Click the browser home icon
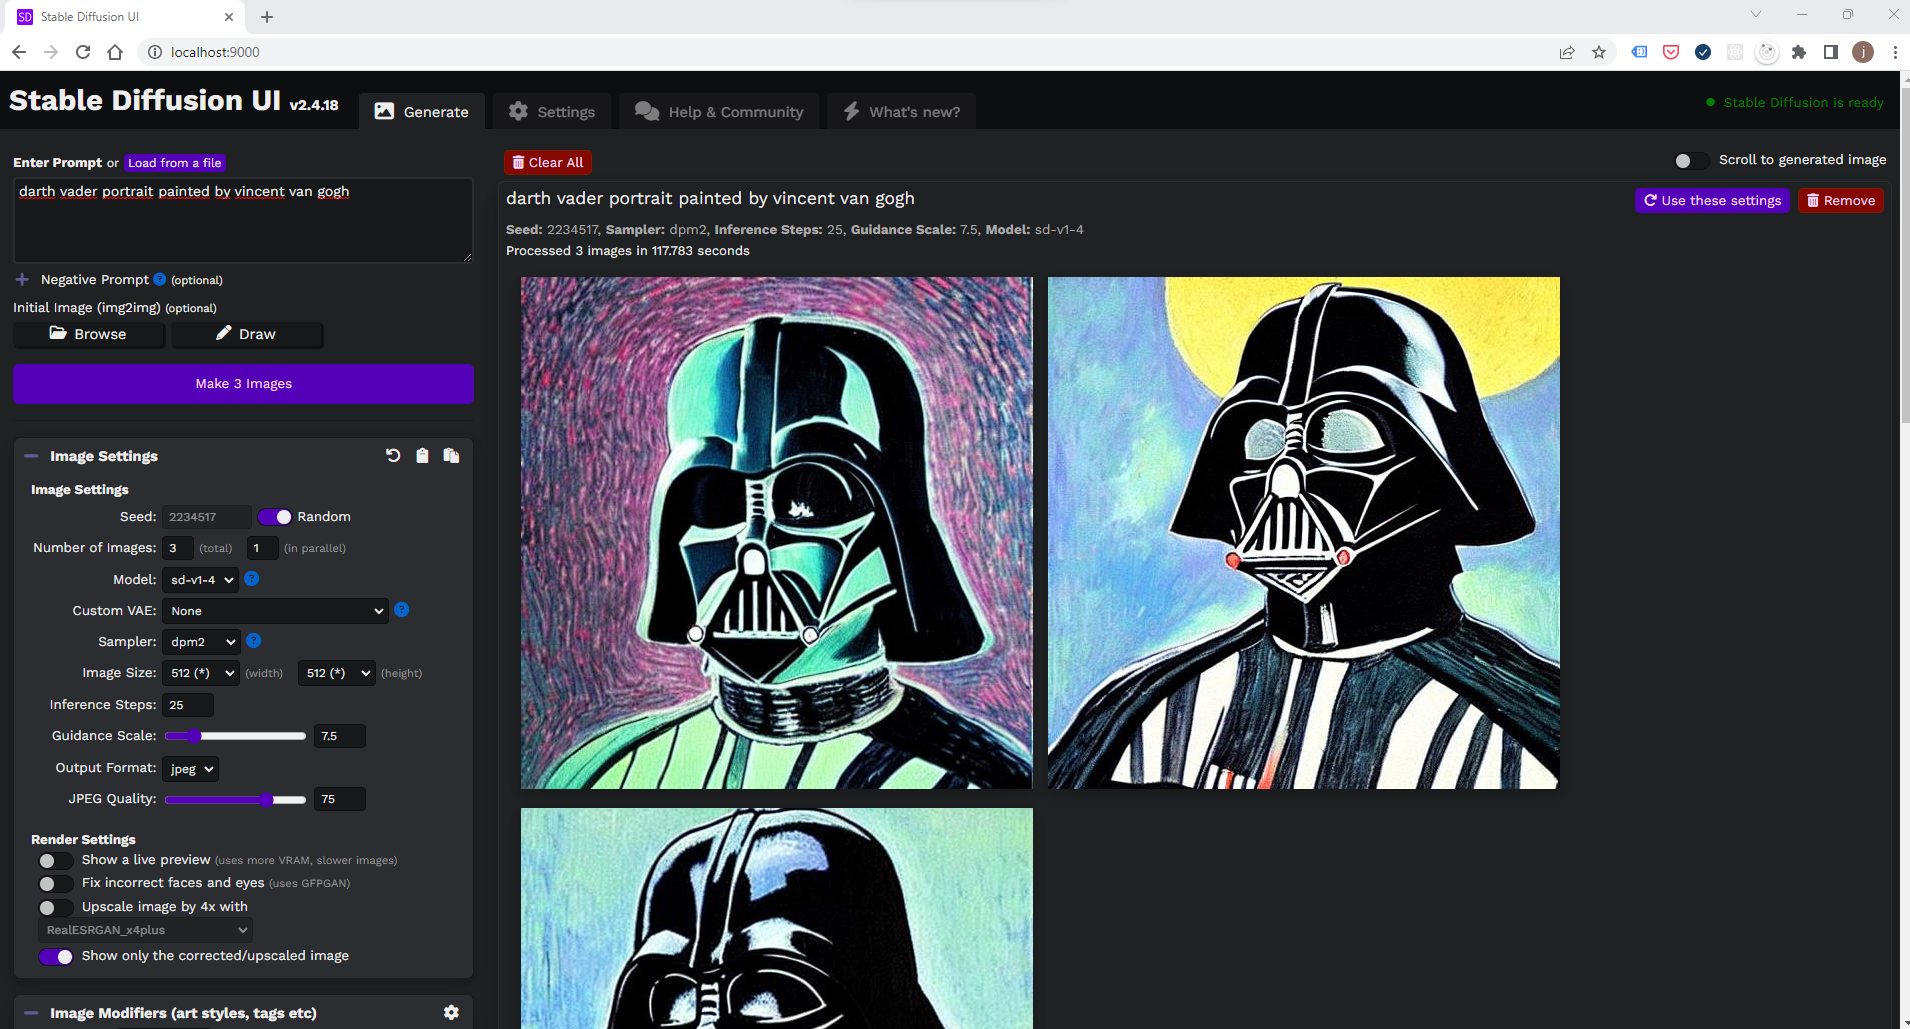This screenshot has width=1910, height=1029. pyautogui.click(x=115, y=52)
